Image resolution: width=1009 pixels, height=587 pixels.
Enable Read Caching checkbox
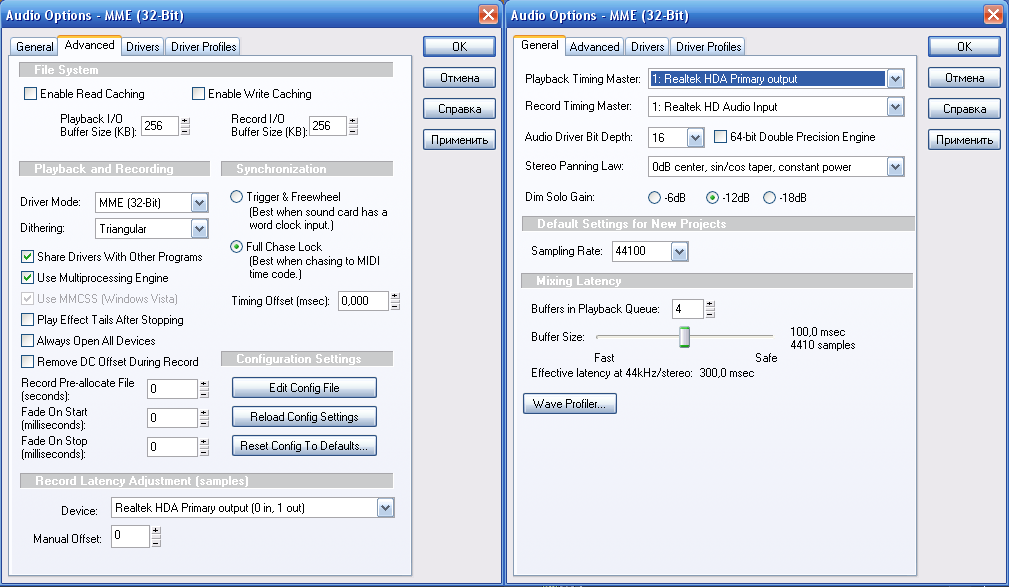coord(30,94)
